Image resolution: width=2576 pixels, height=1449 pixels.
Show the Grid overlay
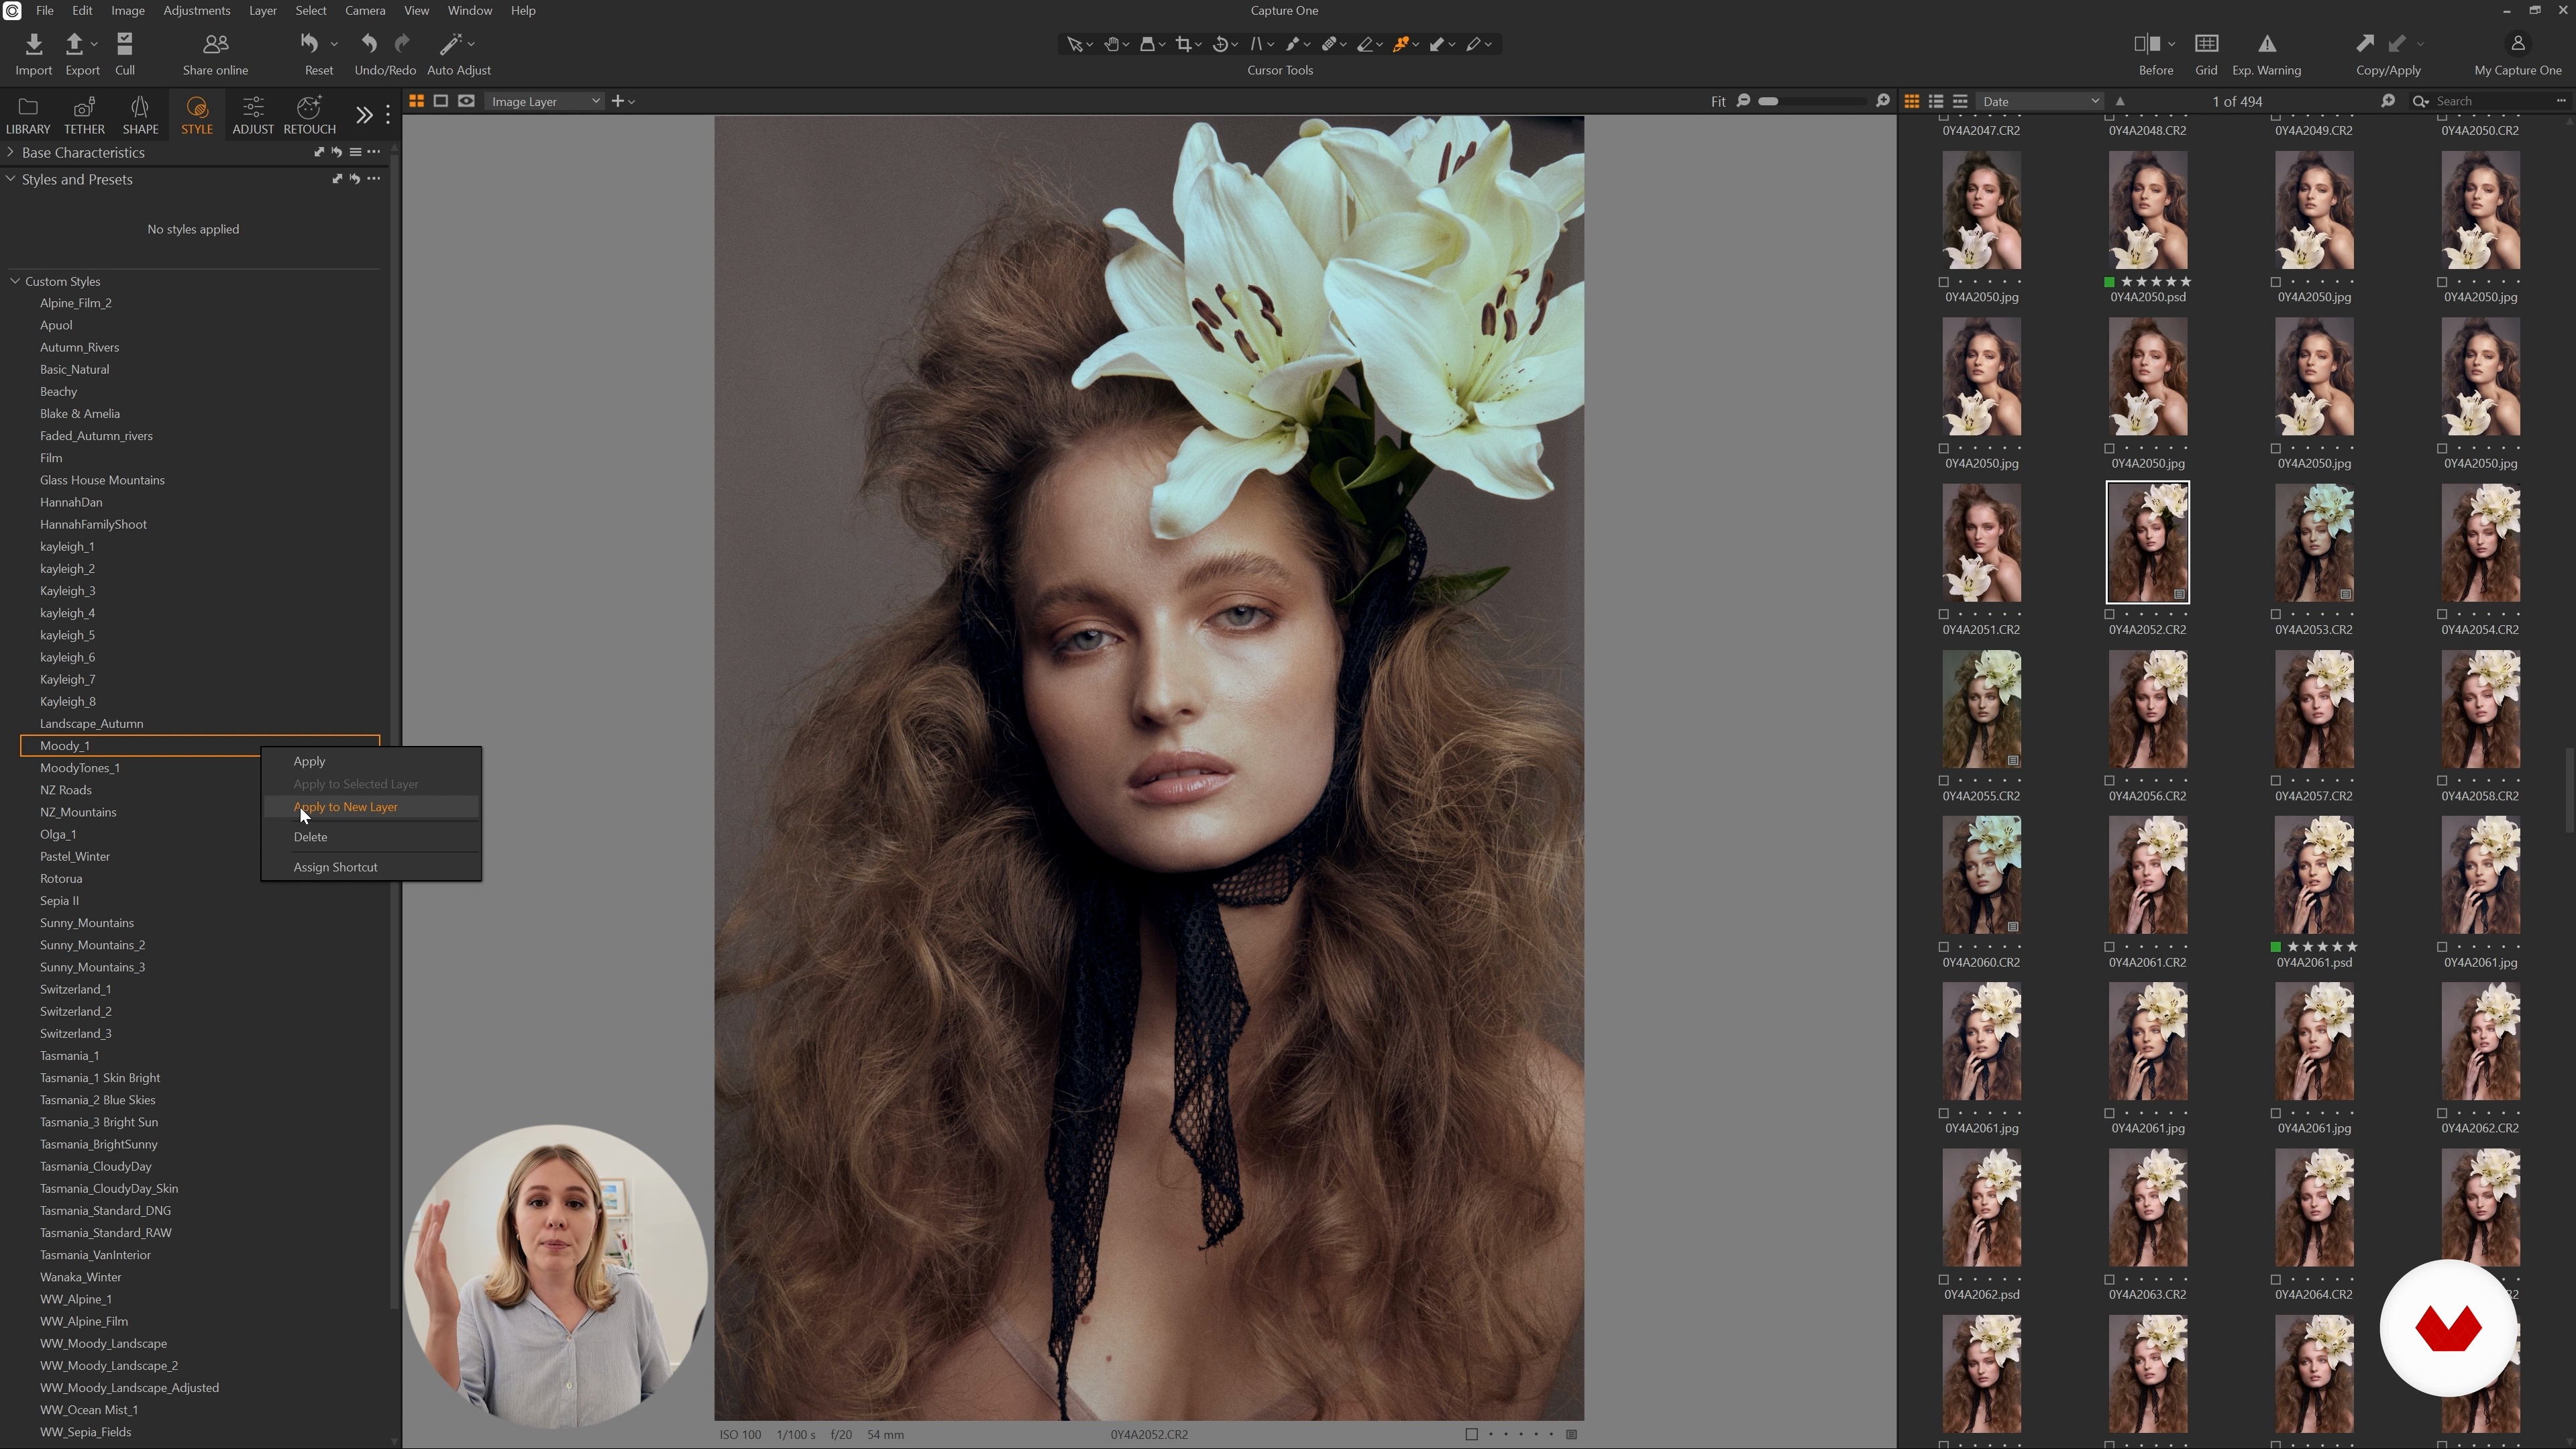tap(2206, 44)
